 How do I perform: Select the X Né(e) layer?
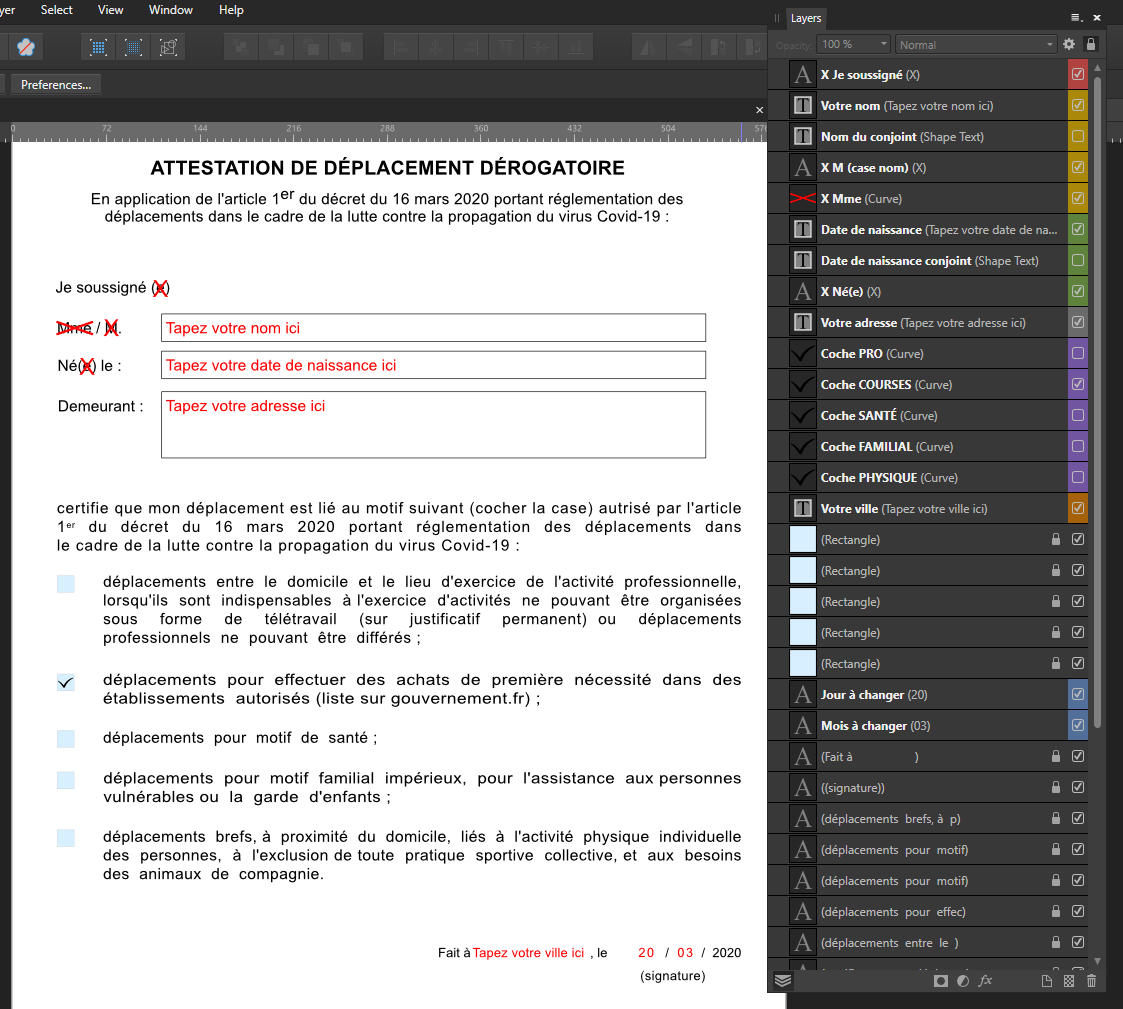[928, 291]
